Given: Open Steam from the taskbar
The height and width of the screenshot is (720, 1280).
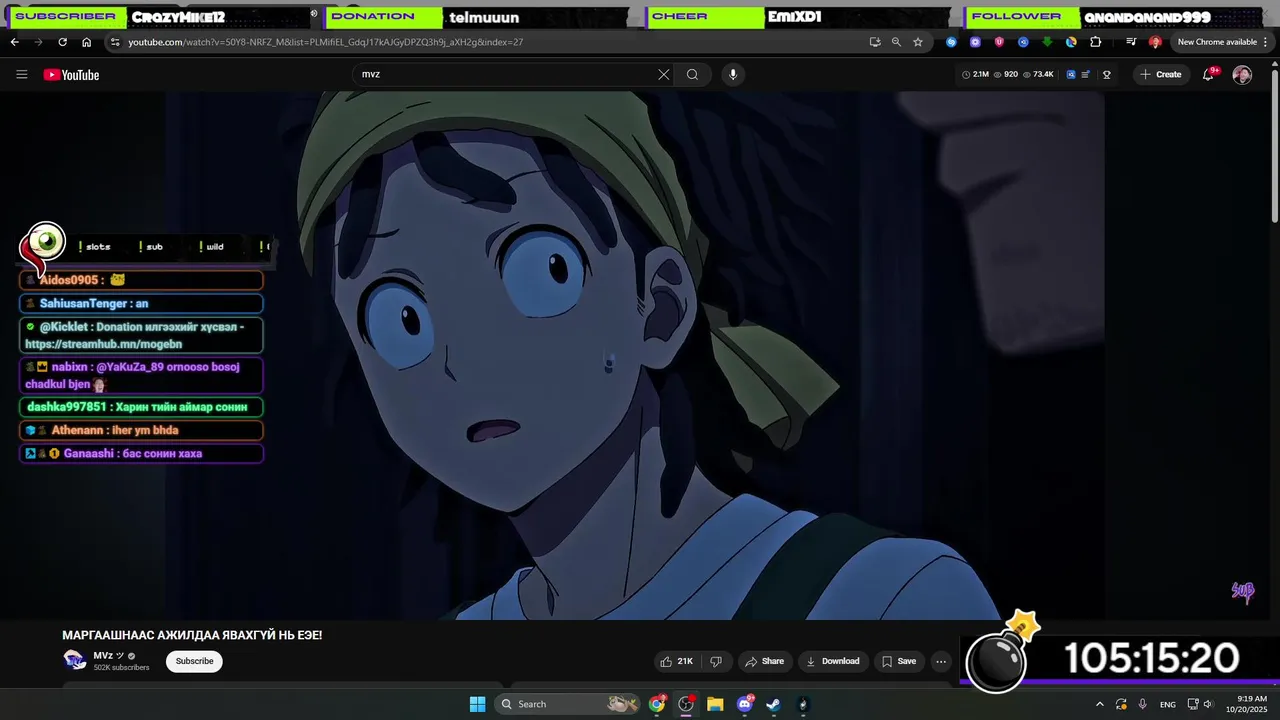Looking at the screenshot, I should 773,704.
